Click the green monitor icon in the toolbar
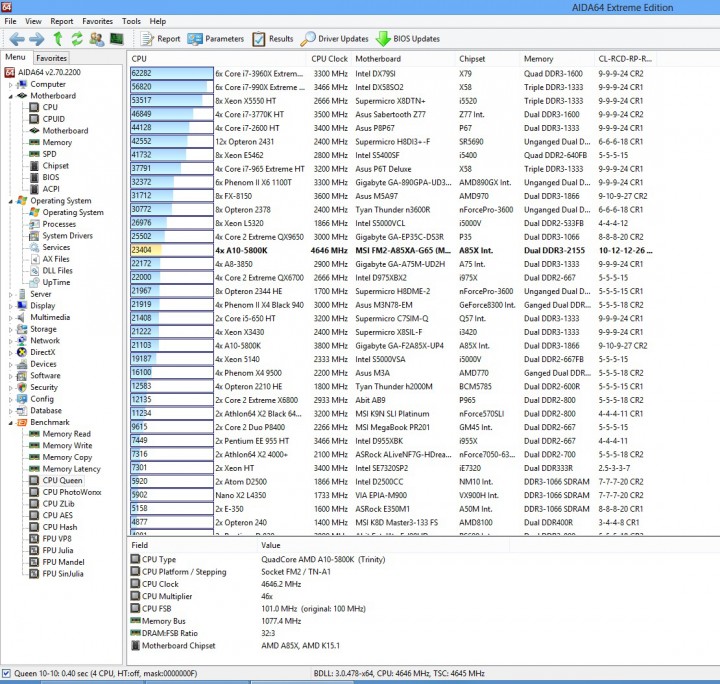This screenshot has width=720, height=684. pos(117,39)
